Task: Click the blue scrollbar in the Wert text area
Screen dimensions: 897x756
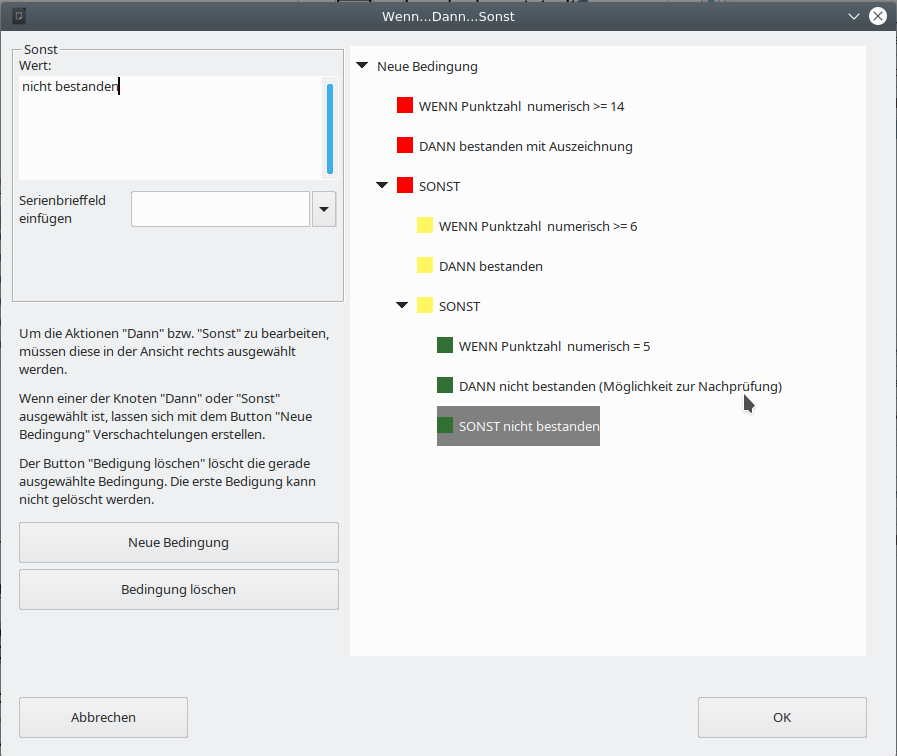Action: pos(330,128)
